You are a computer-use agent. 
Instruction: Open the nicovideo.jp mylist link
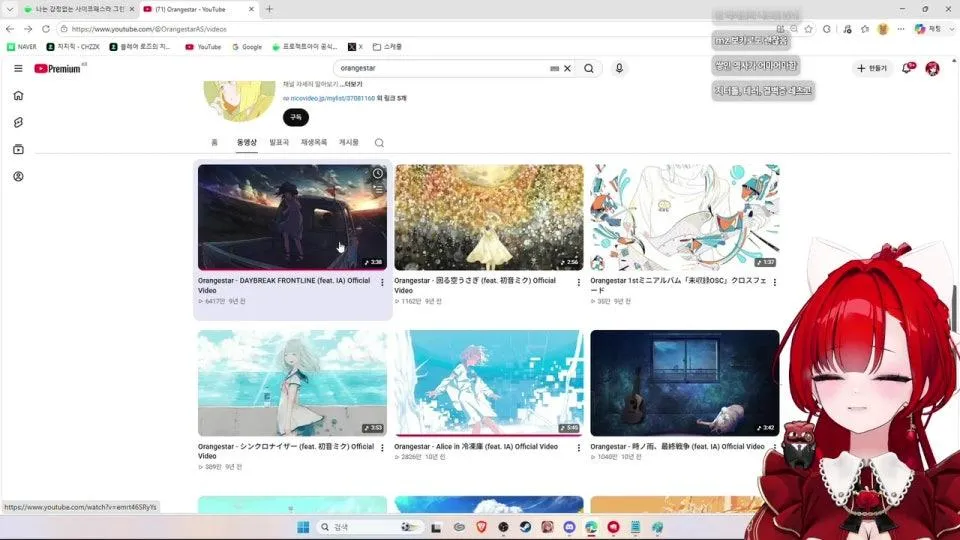click(x=329, y=98)
